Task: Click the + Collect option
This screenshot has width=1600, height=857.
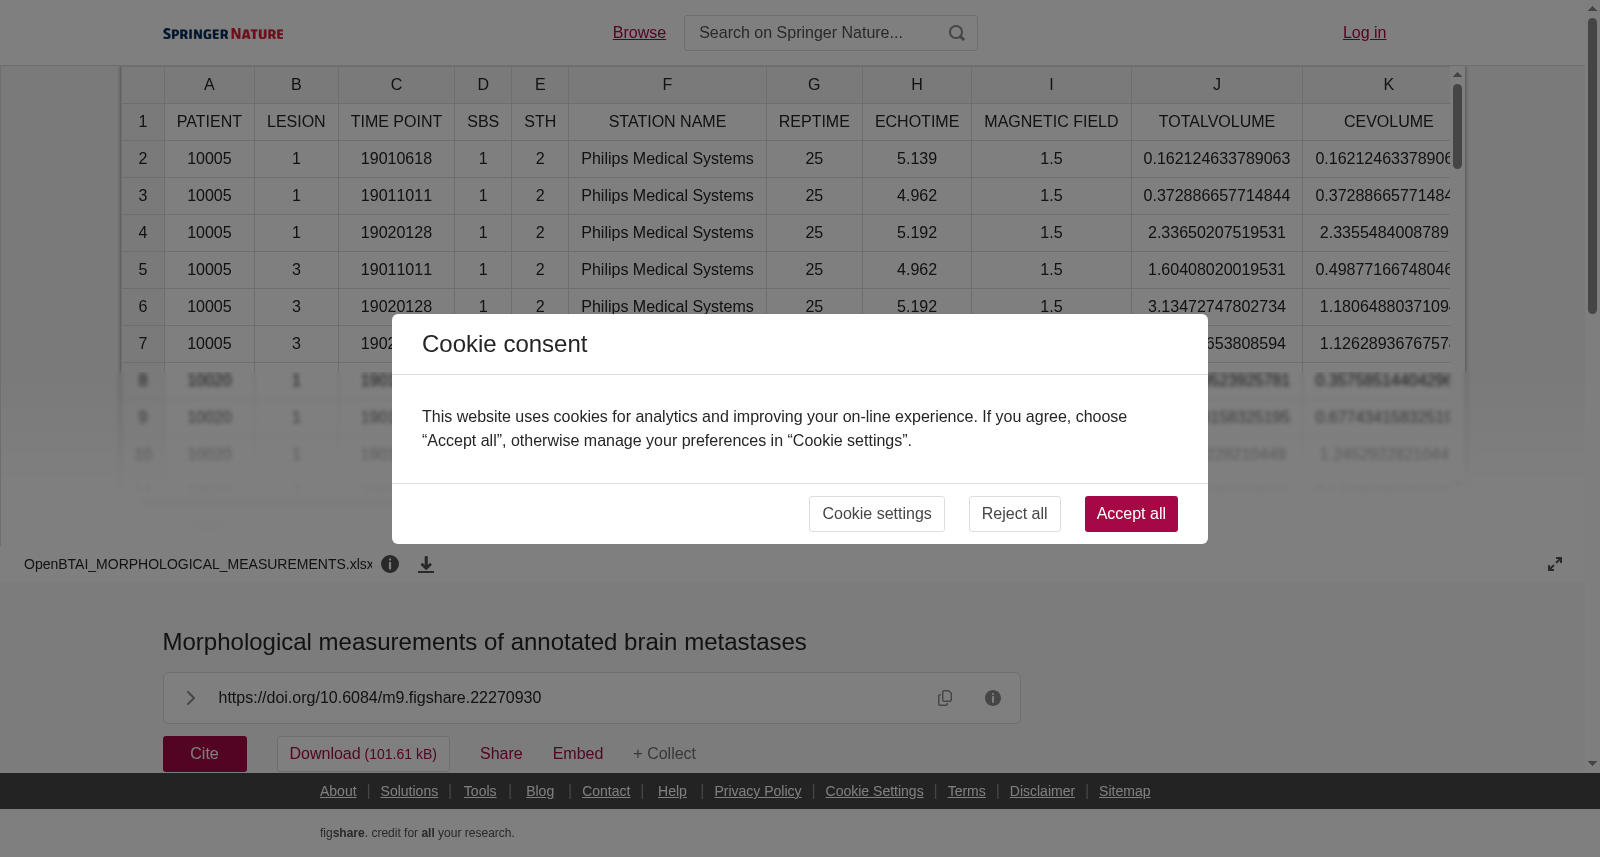Action: (x=664, y=754)
